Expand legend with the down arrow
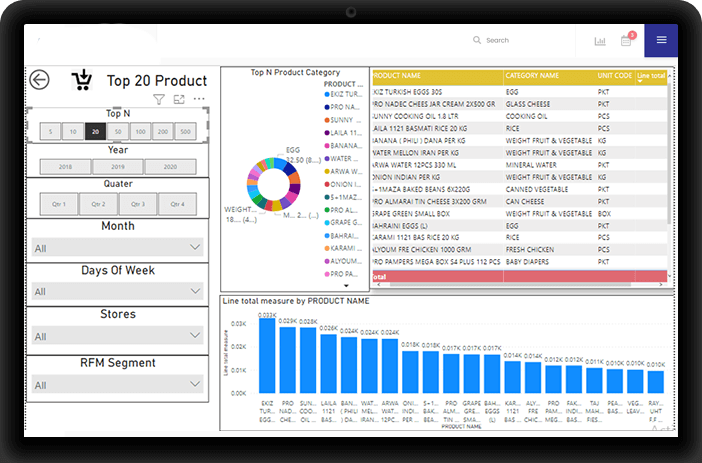 coord(346,286)
